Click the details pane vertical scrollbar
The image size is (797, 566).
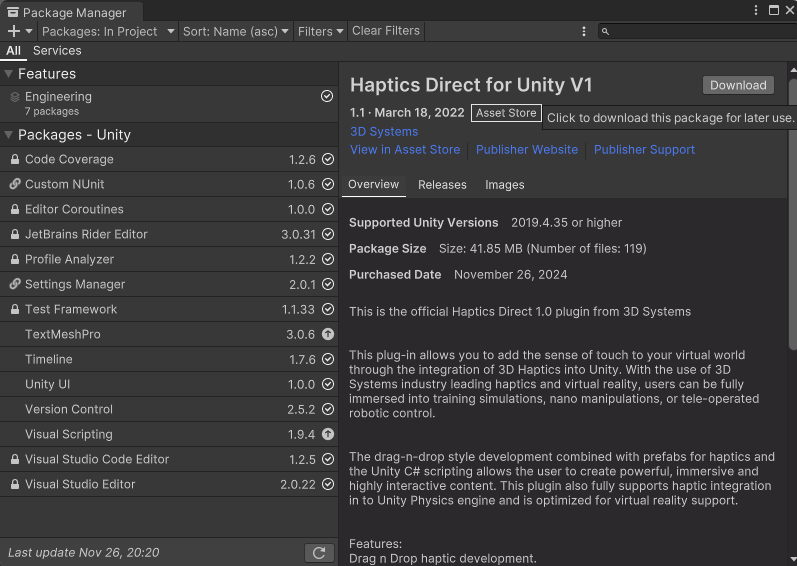(793, 213)
